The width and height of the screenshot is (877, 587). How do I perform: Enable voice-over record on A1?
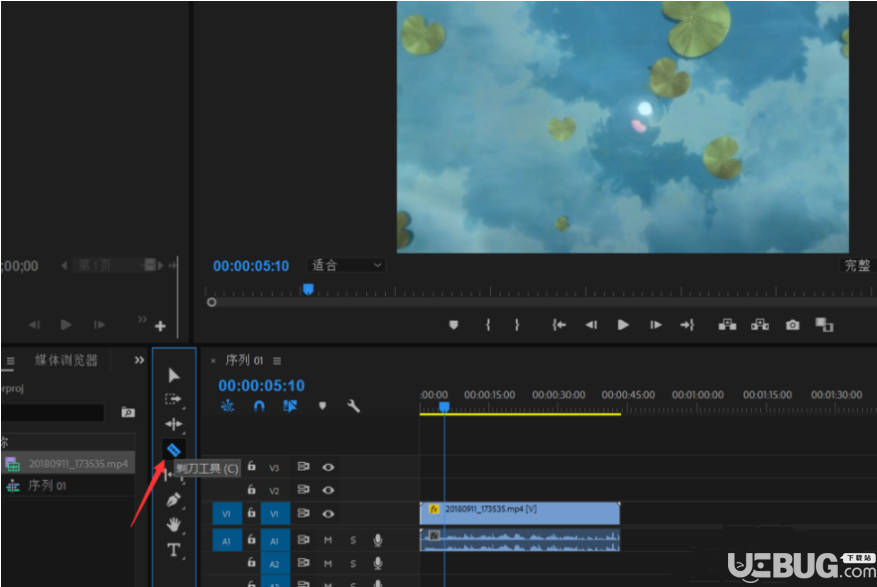coord(378,540)
